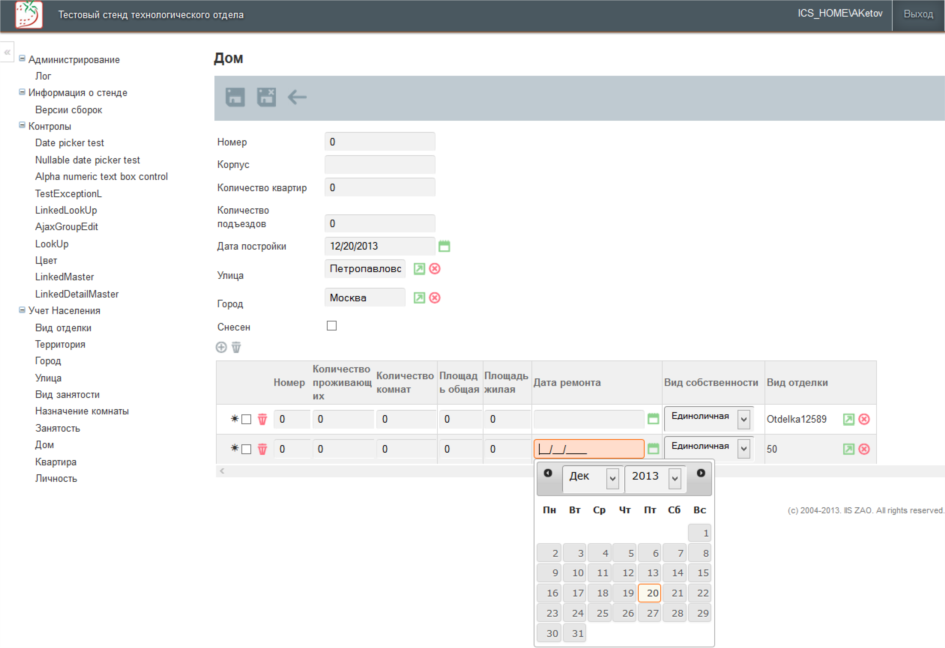Go to previous month in date picker
This screenshot has height=648, width=945.
coord(548,473)
